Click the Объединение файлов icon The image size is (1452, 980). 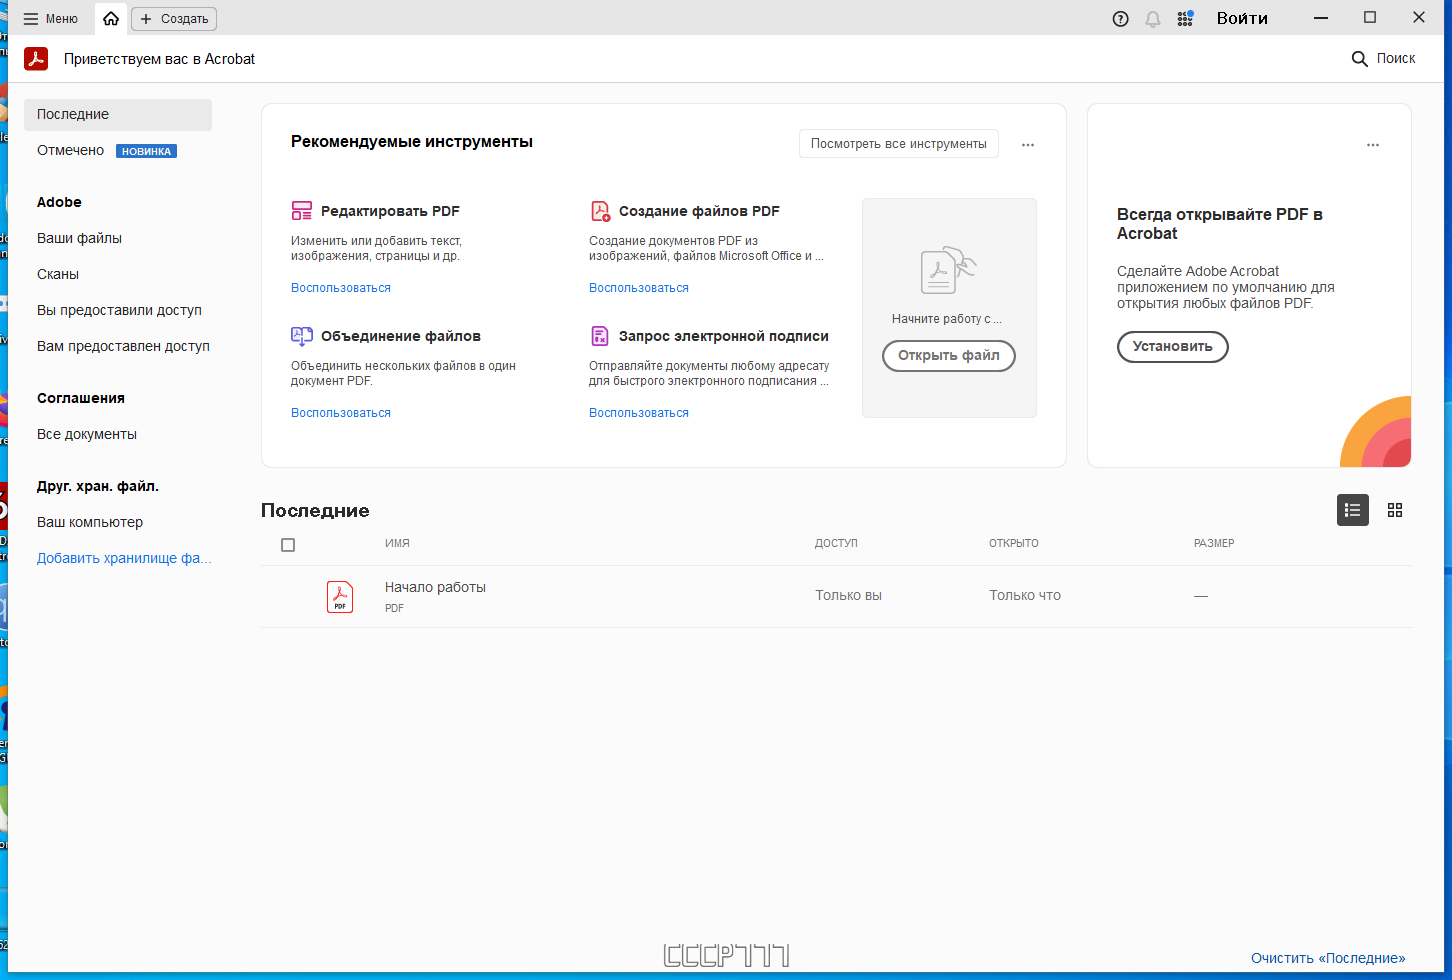click(302, 336)
